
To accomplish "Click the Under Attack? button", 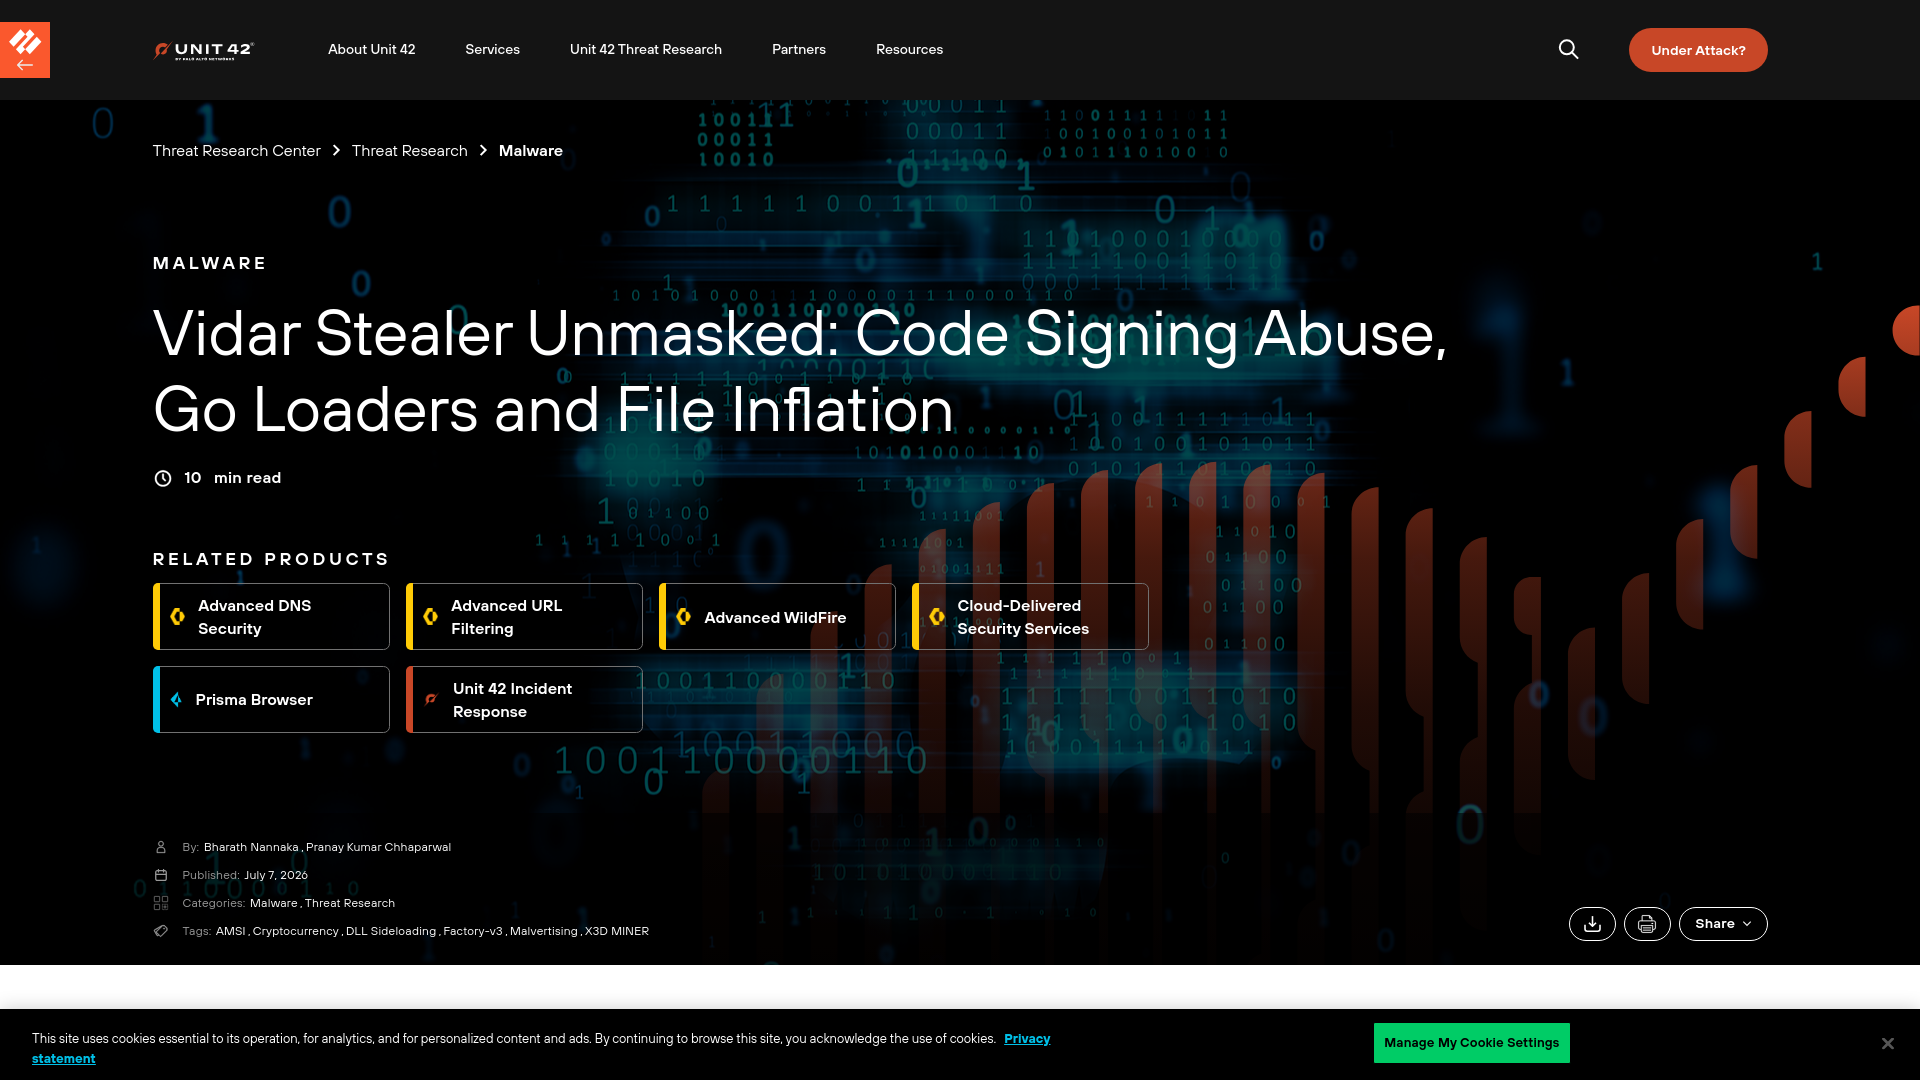I will click(1698, 50).
